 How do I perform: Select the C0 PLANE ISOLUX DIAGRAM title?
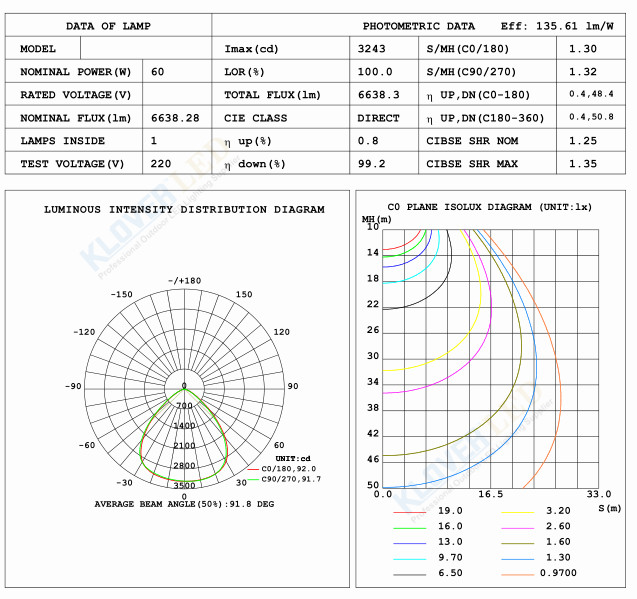click(490, 207)
